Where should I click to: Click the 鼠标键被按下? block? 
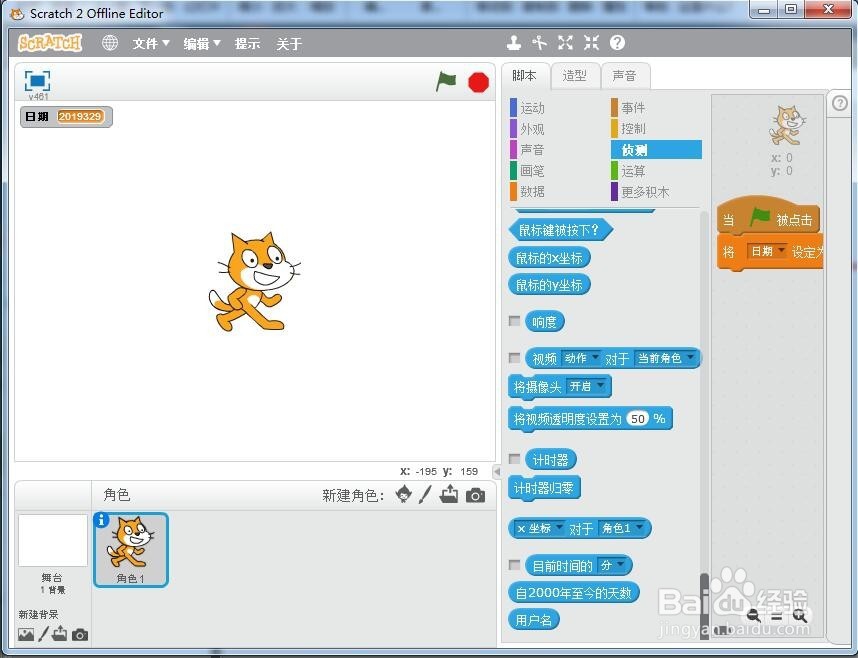click(560, 230)
